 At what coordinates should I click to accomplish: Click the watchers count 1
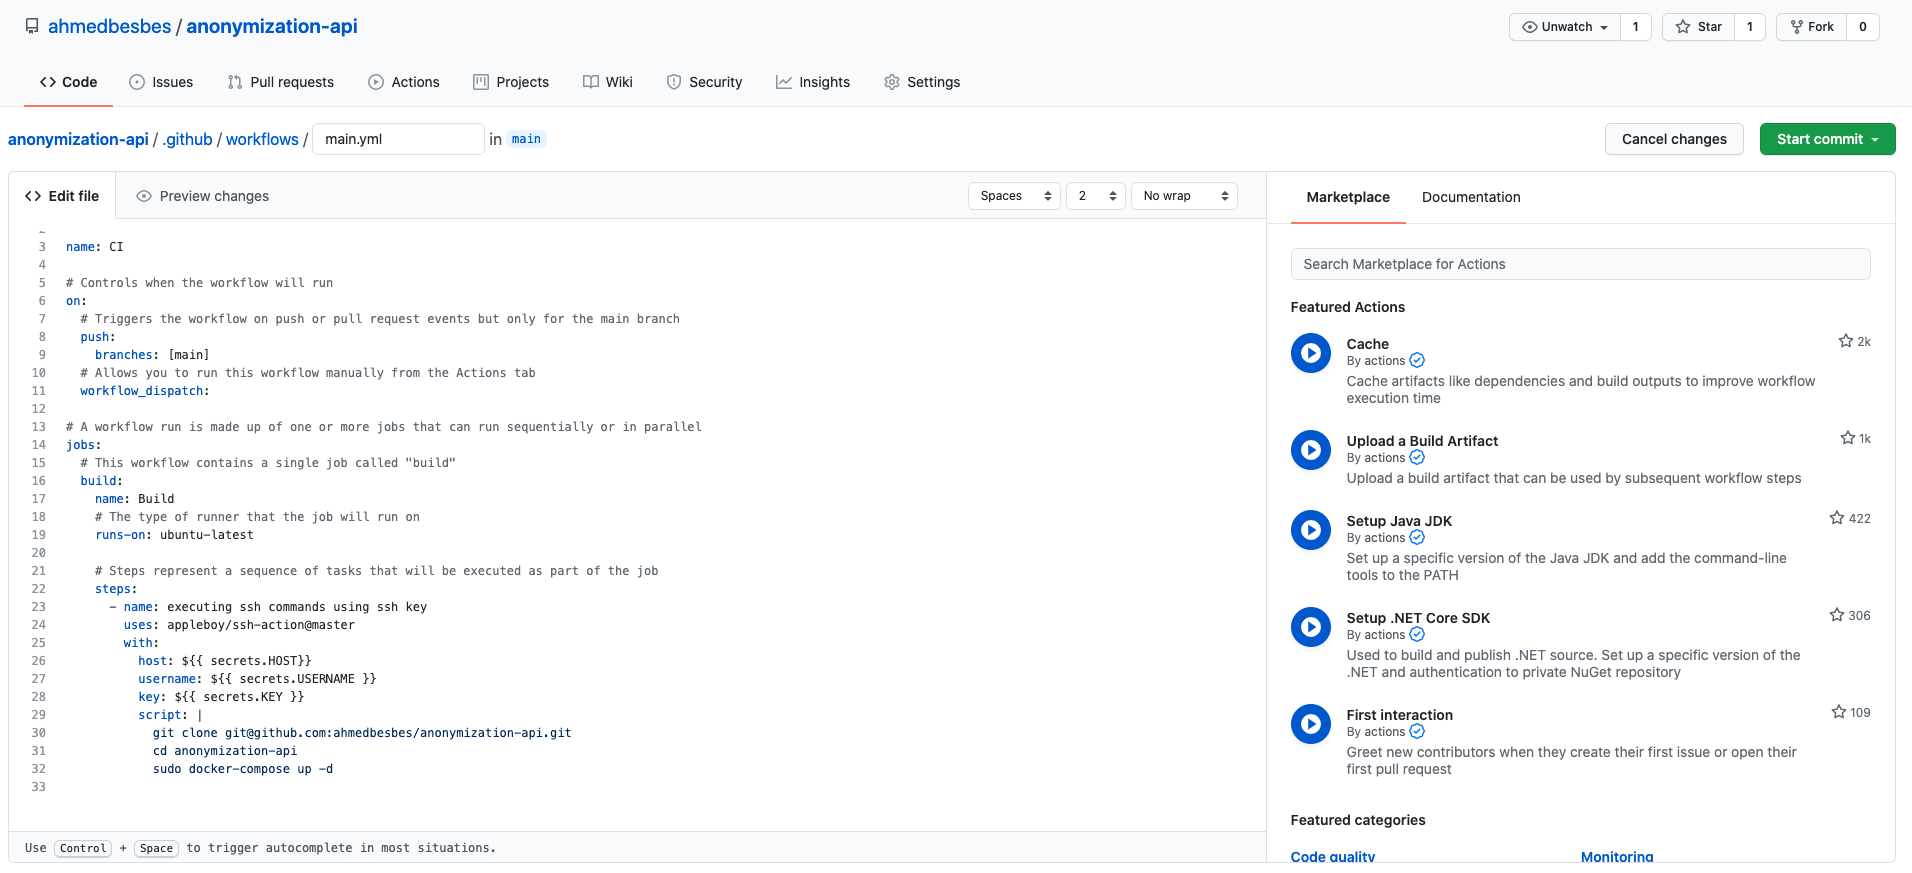point(1635,27)
